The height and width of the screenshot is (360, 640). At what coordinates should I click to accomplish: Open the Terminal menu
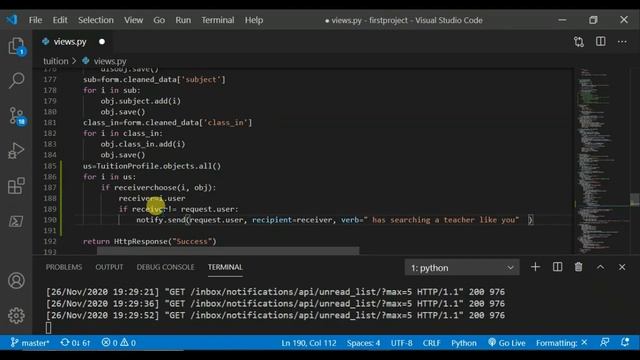218,20
